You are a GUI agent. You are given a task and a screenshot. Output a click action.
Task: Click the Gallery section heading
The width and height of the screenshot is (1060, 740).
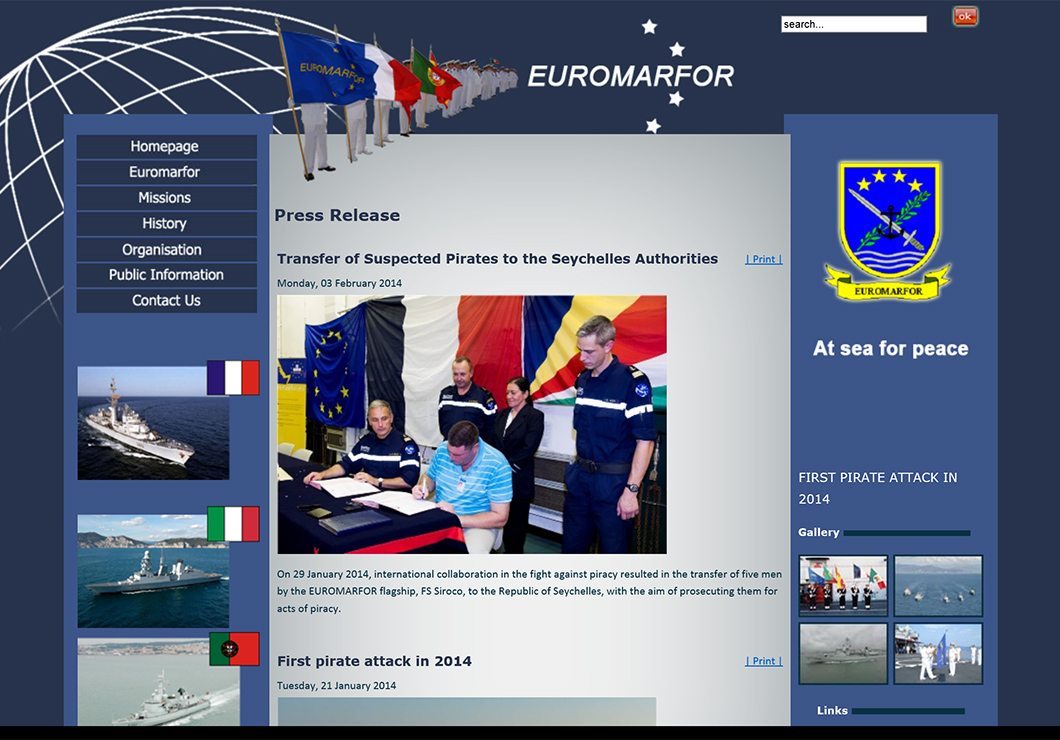pyautogui.click(x=819, y=533)
